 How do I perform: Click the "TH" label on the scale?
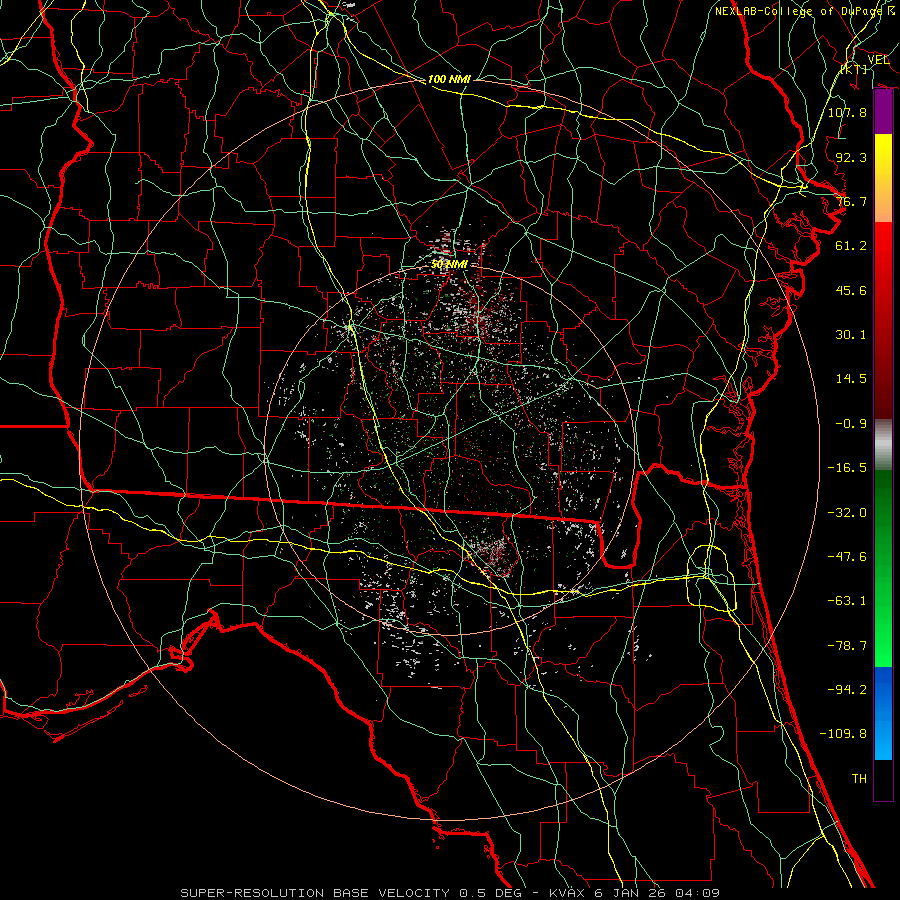point(859,779)
